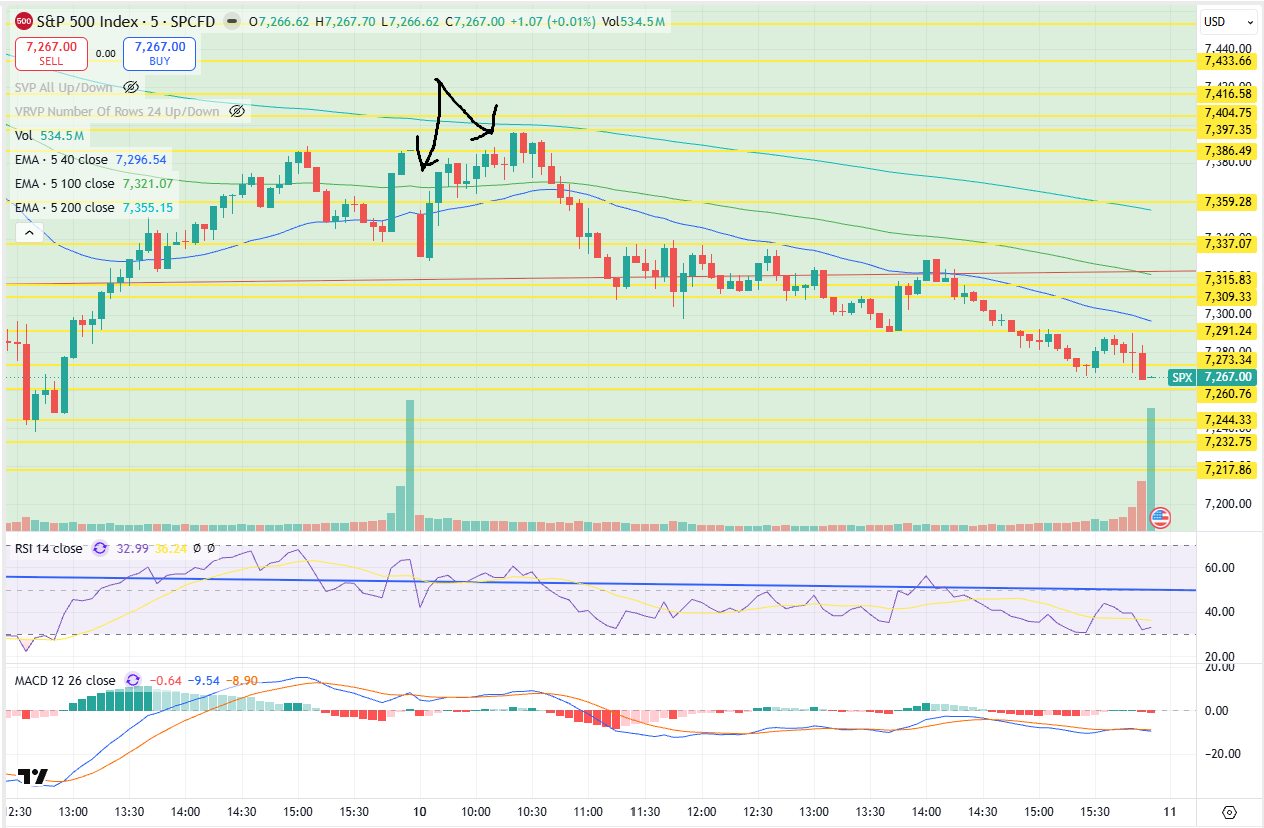The height and width of the screenshot is (828, 1264).
Task: Click the market status indicator beside SPCFD
Action: (232, 21)
